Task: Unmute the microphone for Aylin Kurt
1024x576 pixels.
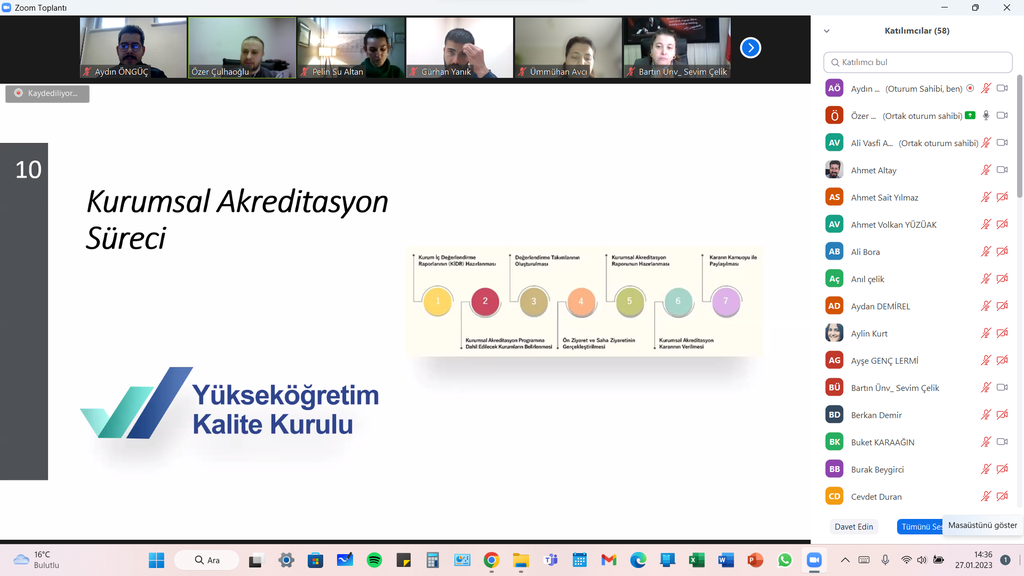Action: coord(986,333)
